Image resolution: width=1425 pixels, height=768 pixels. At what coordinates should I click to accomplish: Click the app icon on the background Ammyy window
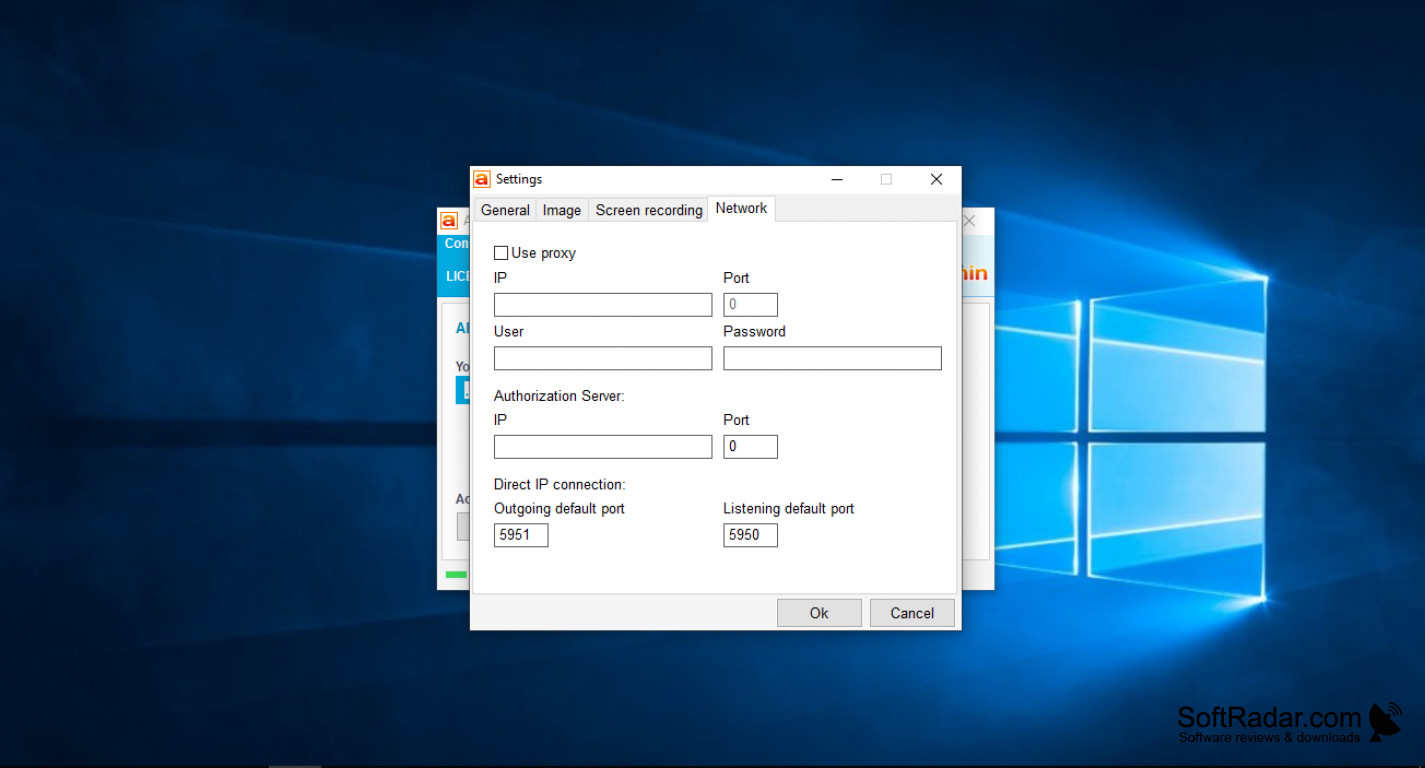coord(449,220)
